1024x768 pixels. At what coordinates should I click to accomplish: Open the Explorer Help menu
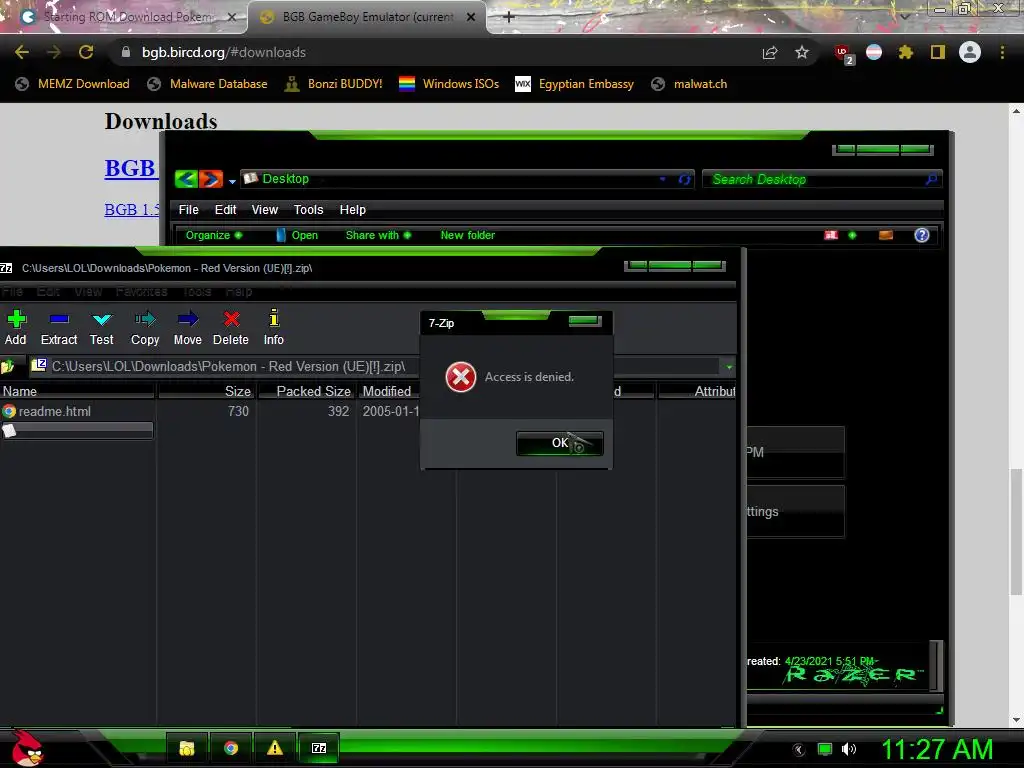click(353, 210)
